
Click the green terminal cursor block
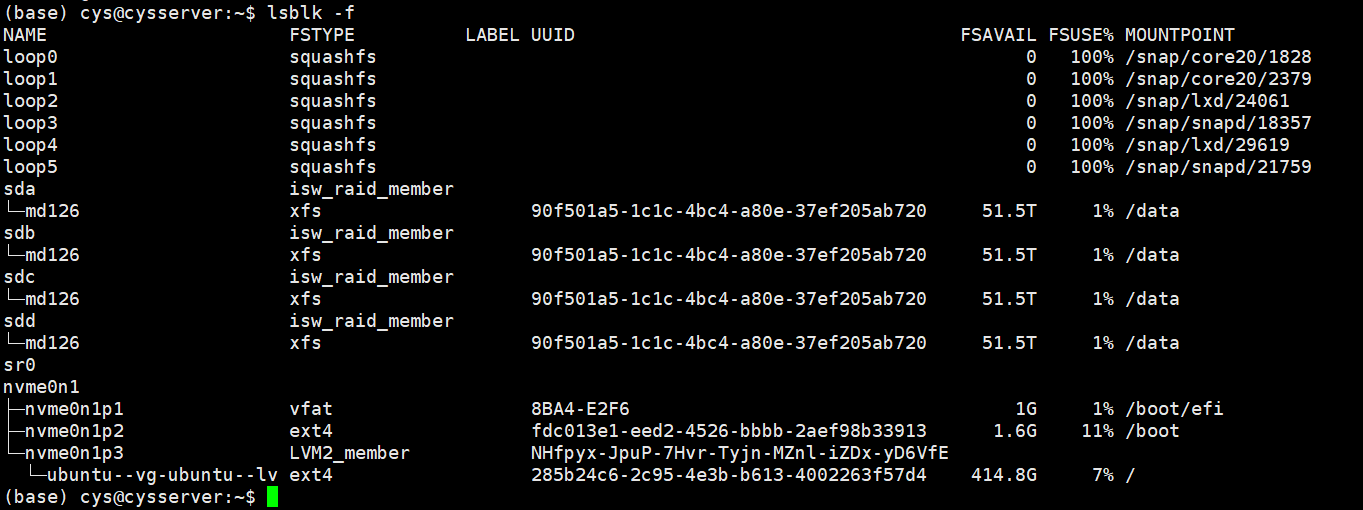coord(272,497)
